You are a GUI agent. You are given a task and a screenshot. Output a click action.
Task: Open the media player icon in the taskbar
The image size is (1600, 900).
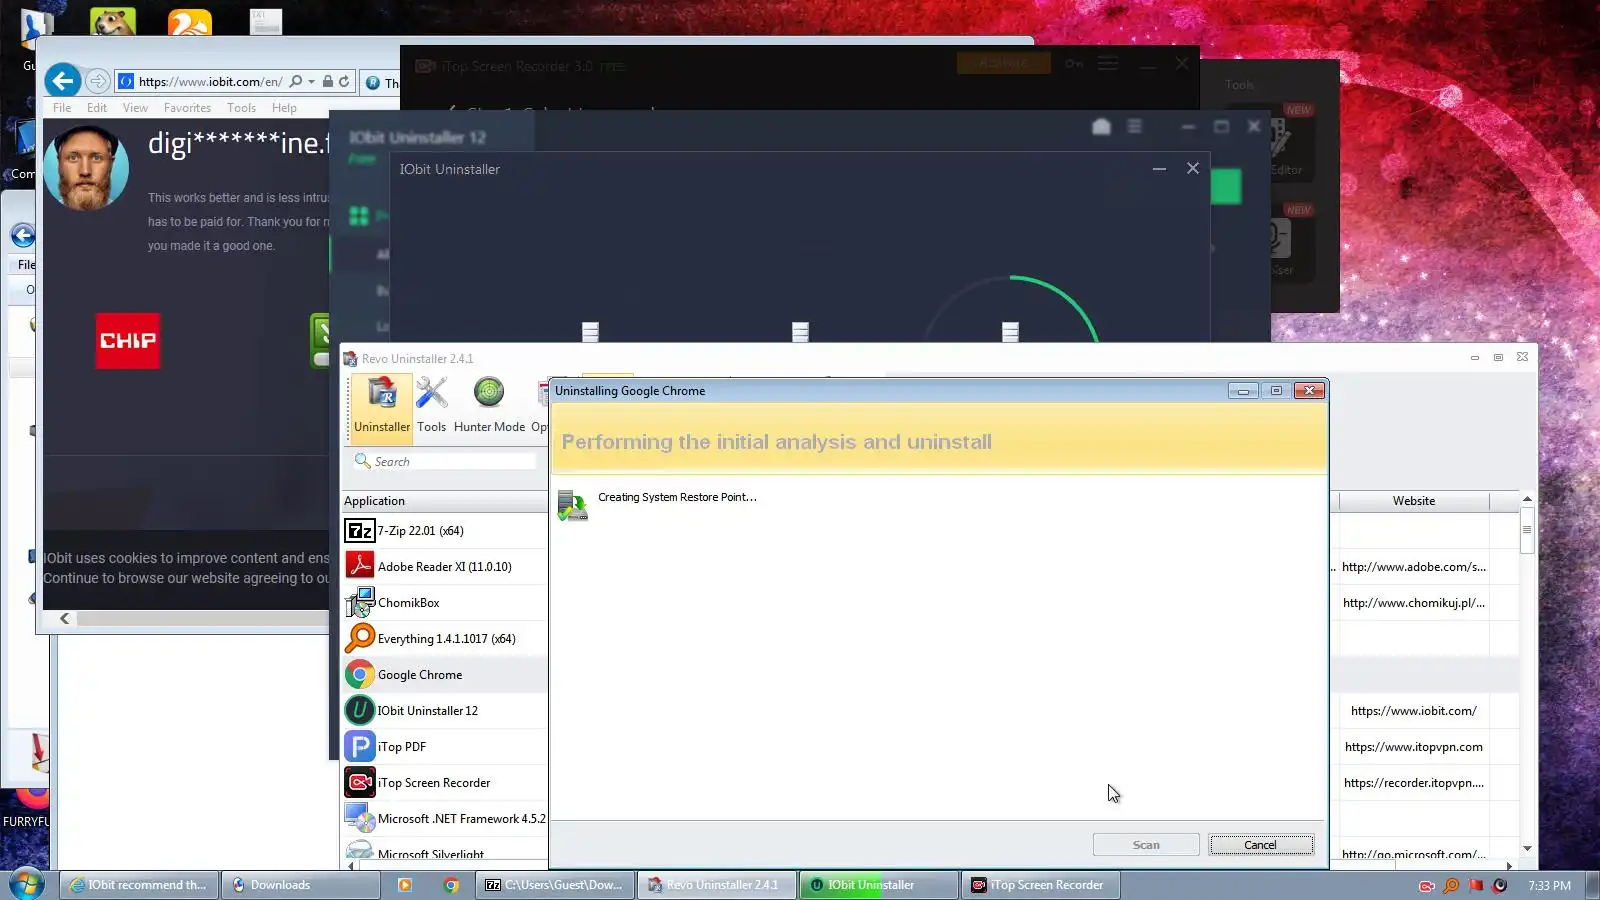pos(405,885)
